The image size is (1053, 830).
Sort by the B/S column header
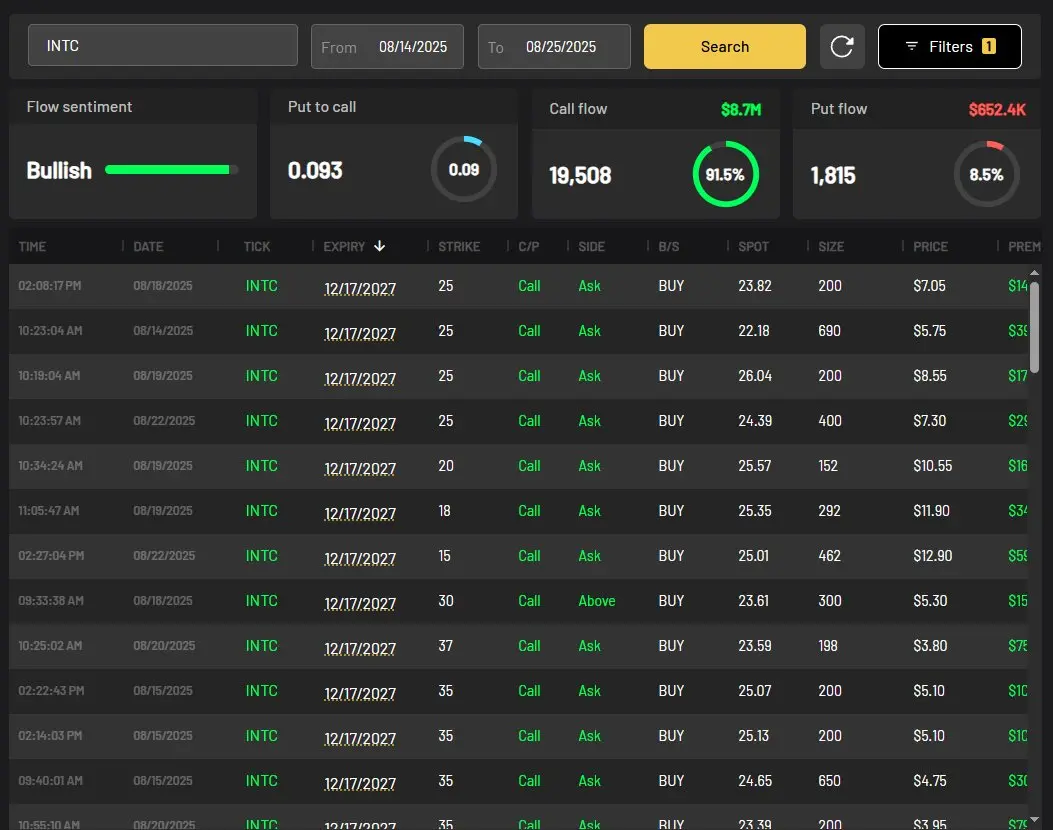coord(669,246)
